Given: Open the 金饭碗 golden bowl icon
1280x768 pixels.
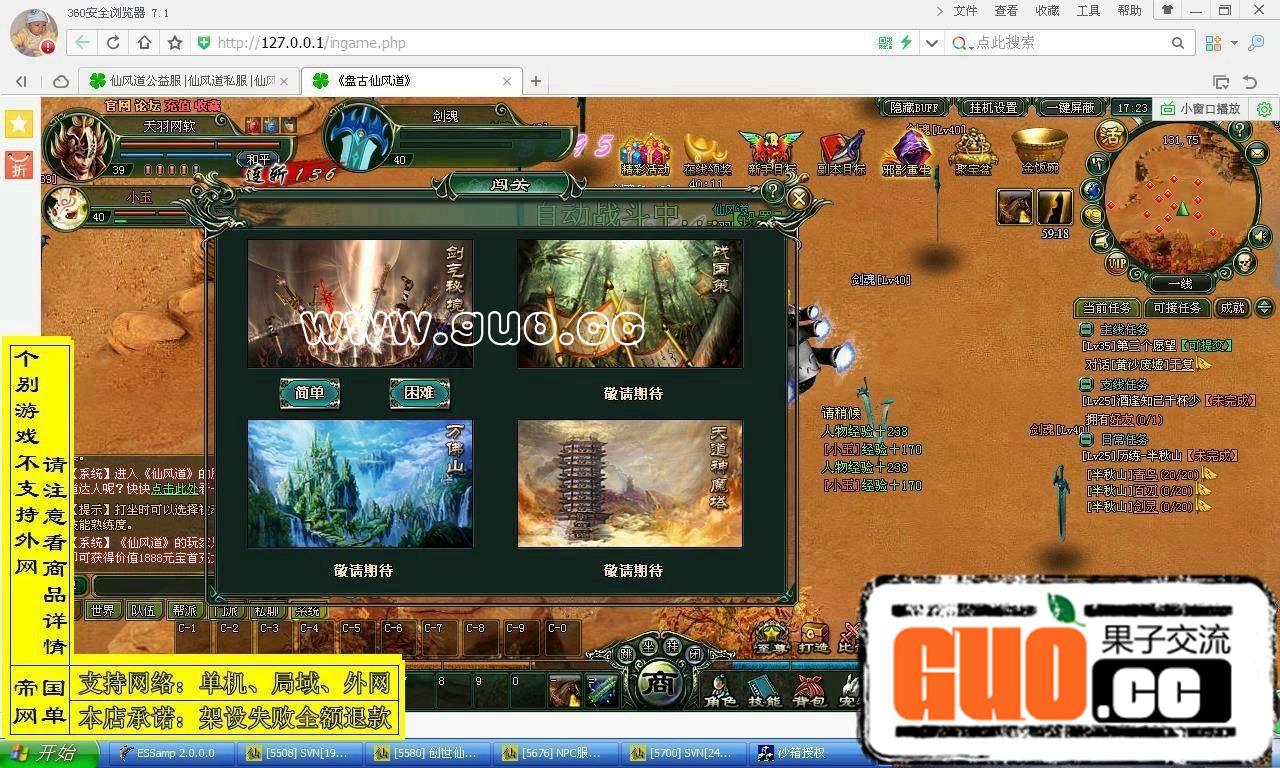Looking at the screenshot, I should [x=1040, y=153].
